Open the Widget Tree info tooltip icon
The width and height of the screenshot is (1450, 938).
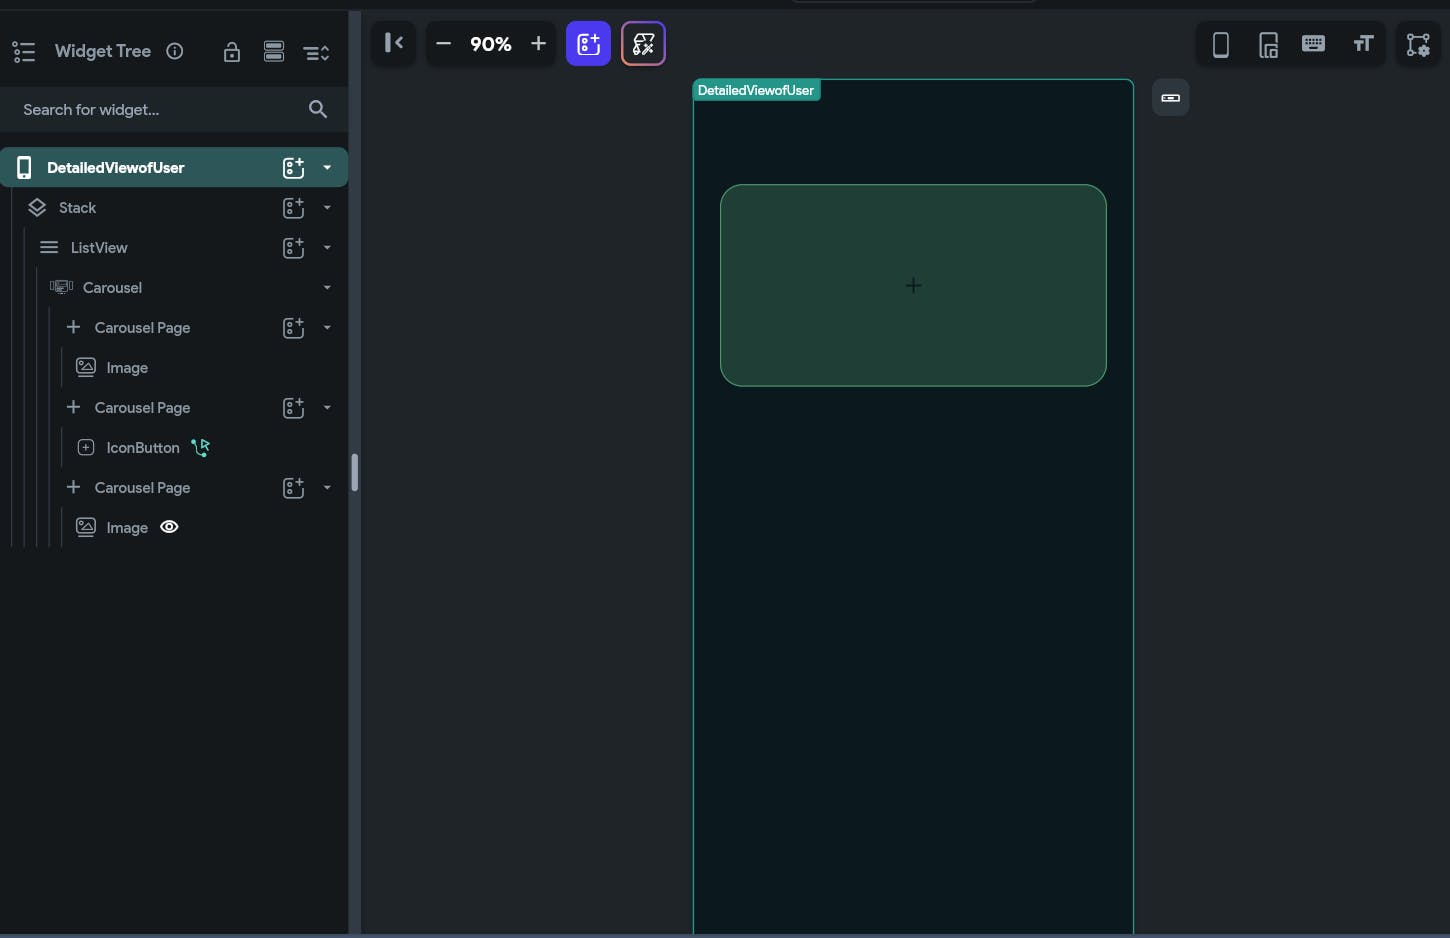click(x=175, y=51)
